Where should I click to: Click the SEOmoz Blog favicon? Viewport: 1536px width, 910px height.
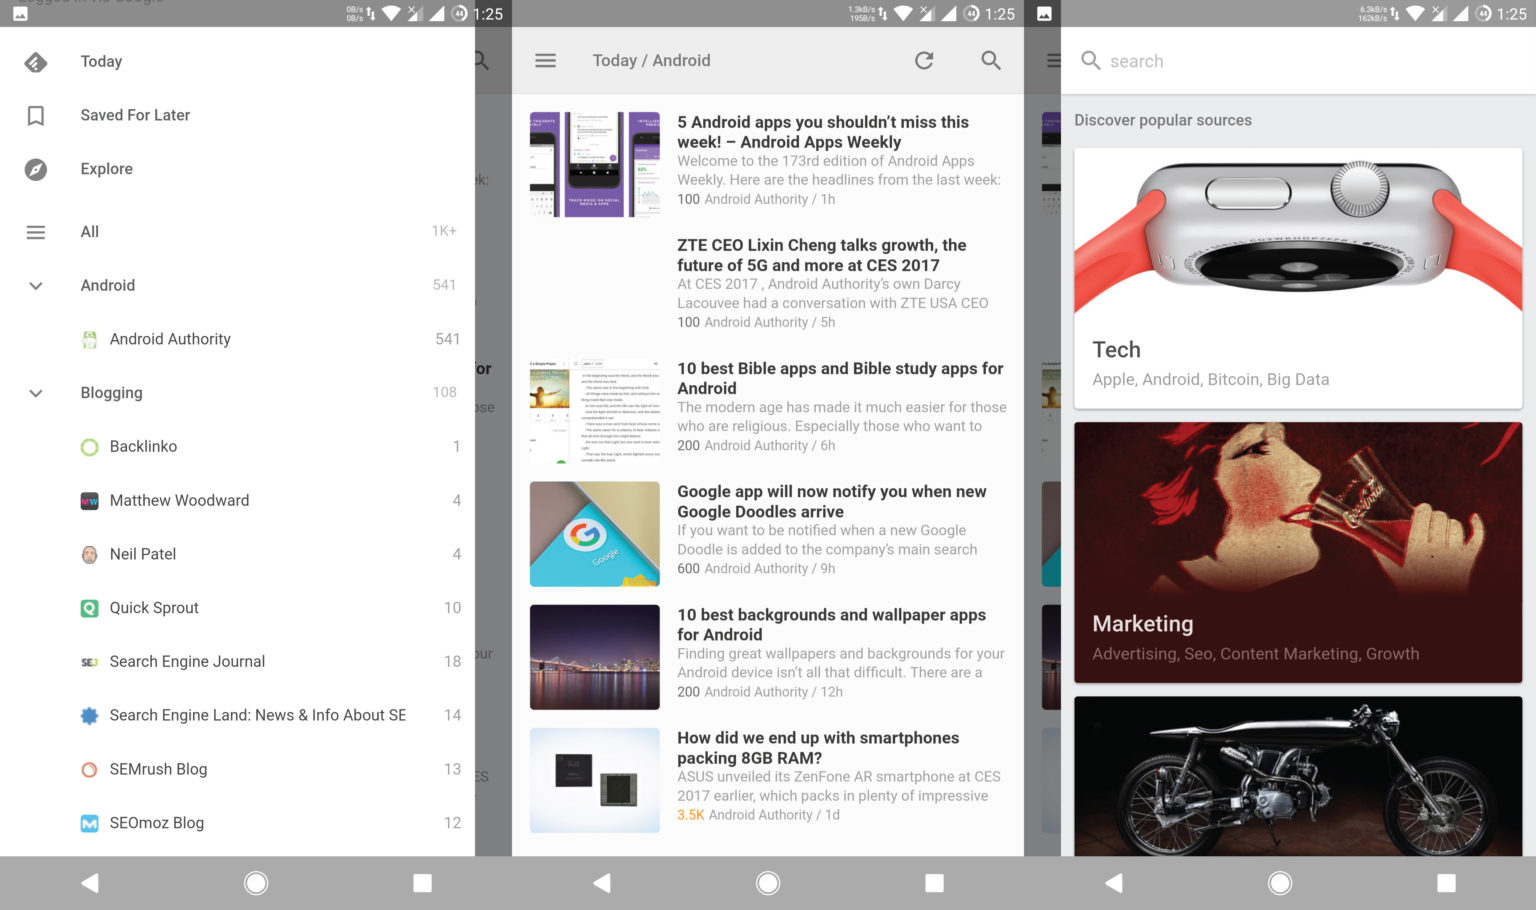tap(89, 822)
